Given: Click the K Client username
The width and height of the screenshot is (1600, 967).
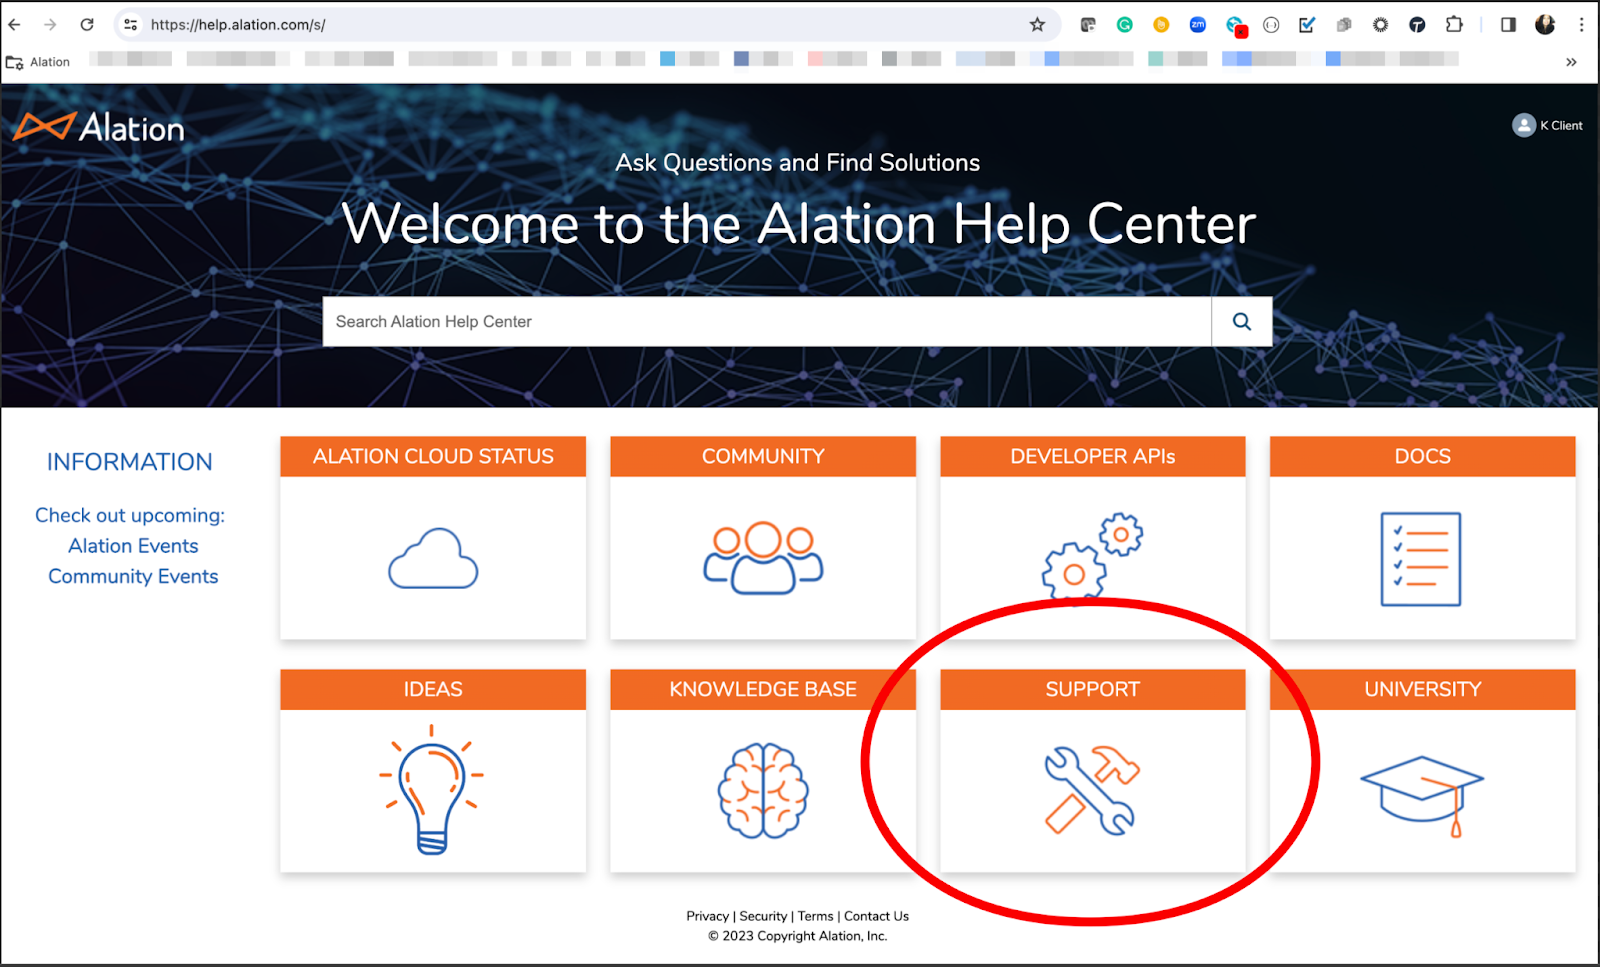Looking at the screenshot, I should pos(1561,126).
